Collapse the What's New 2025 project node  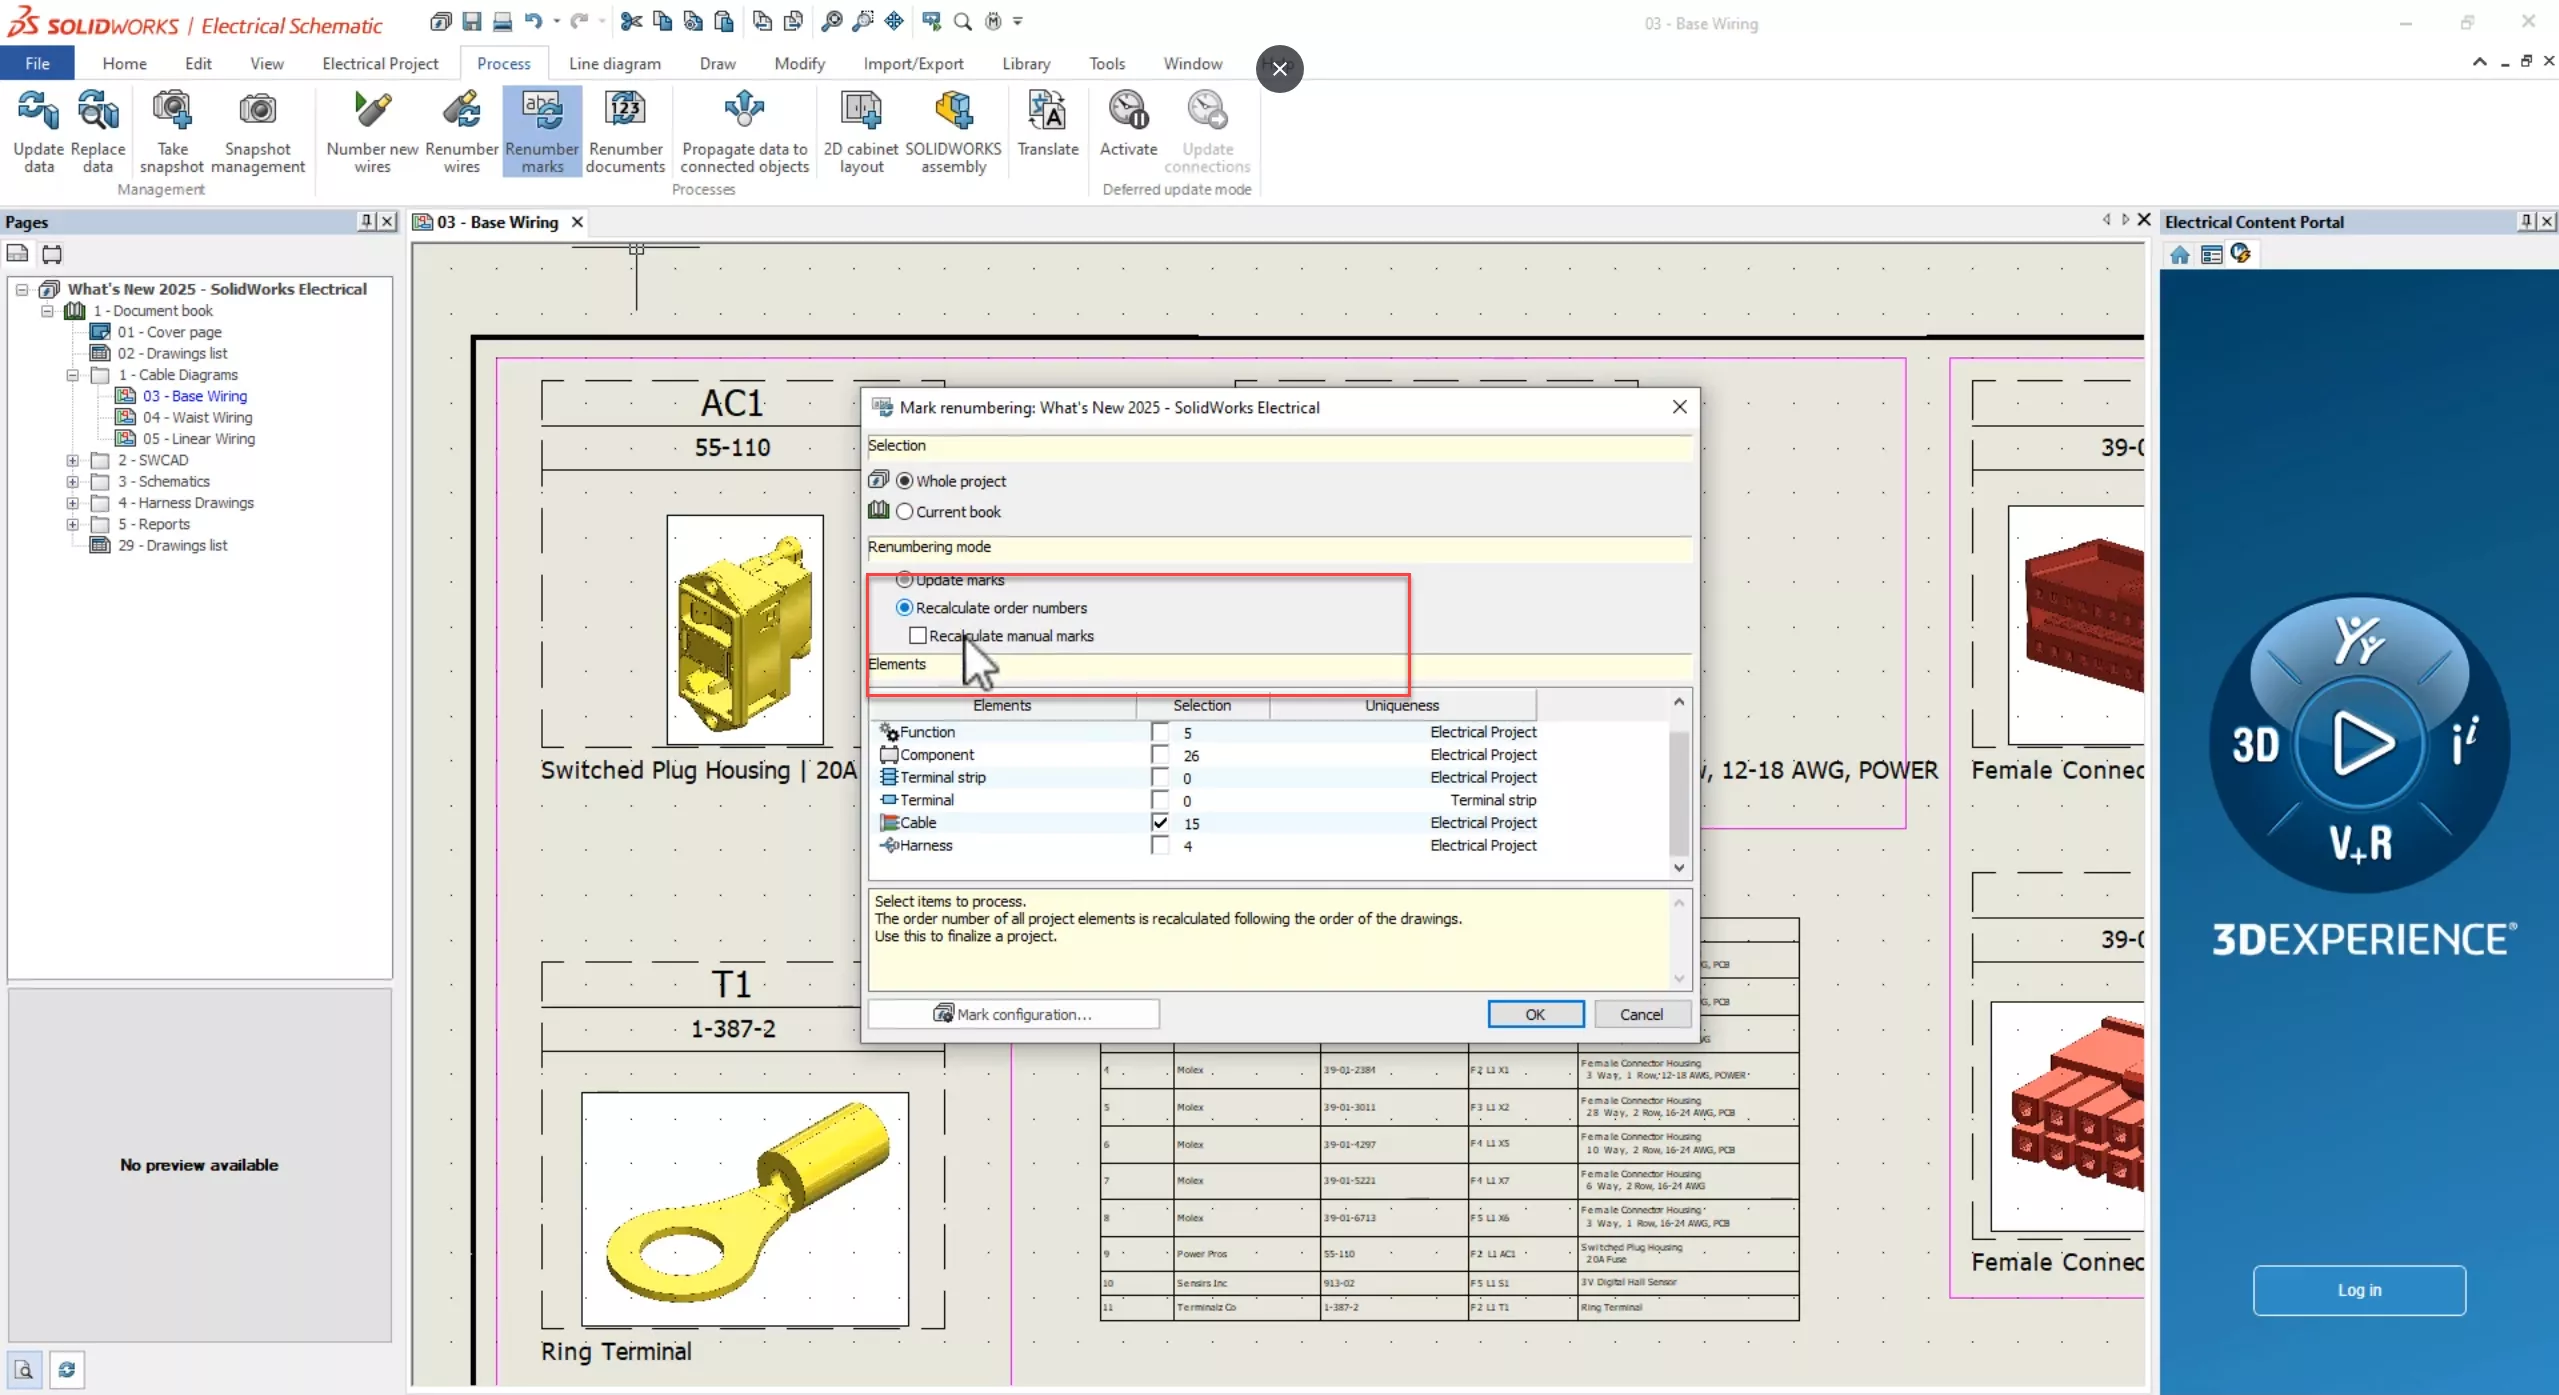21,290
